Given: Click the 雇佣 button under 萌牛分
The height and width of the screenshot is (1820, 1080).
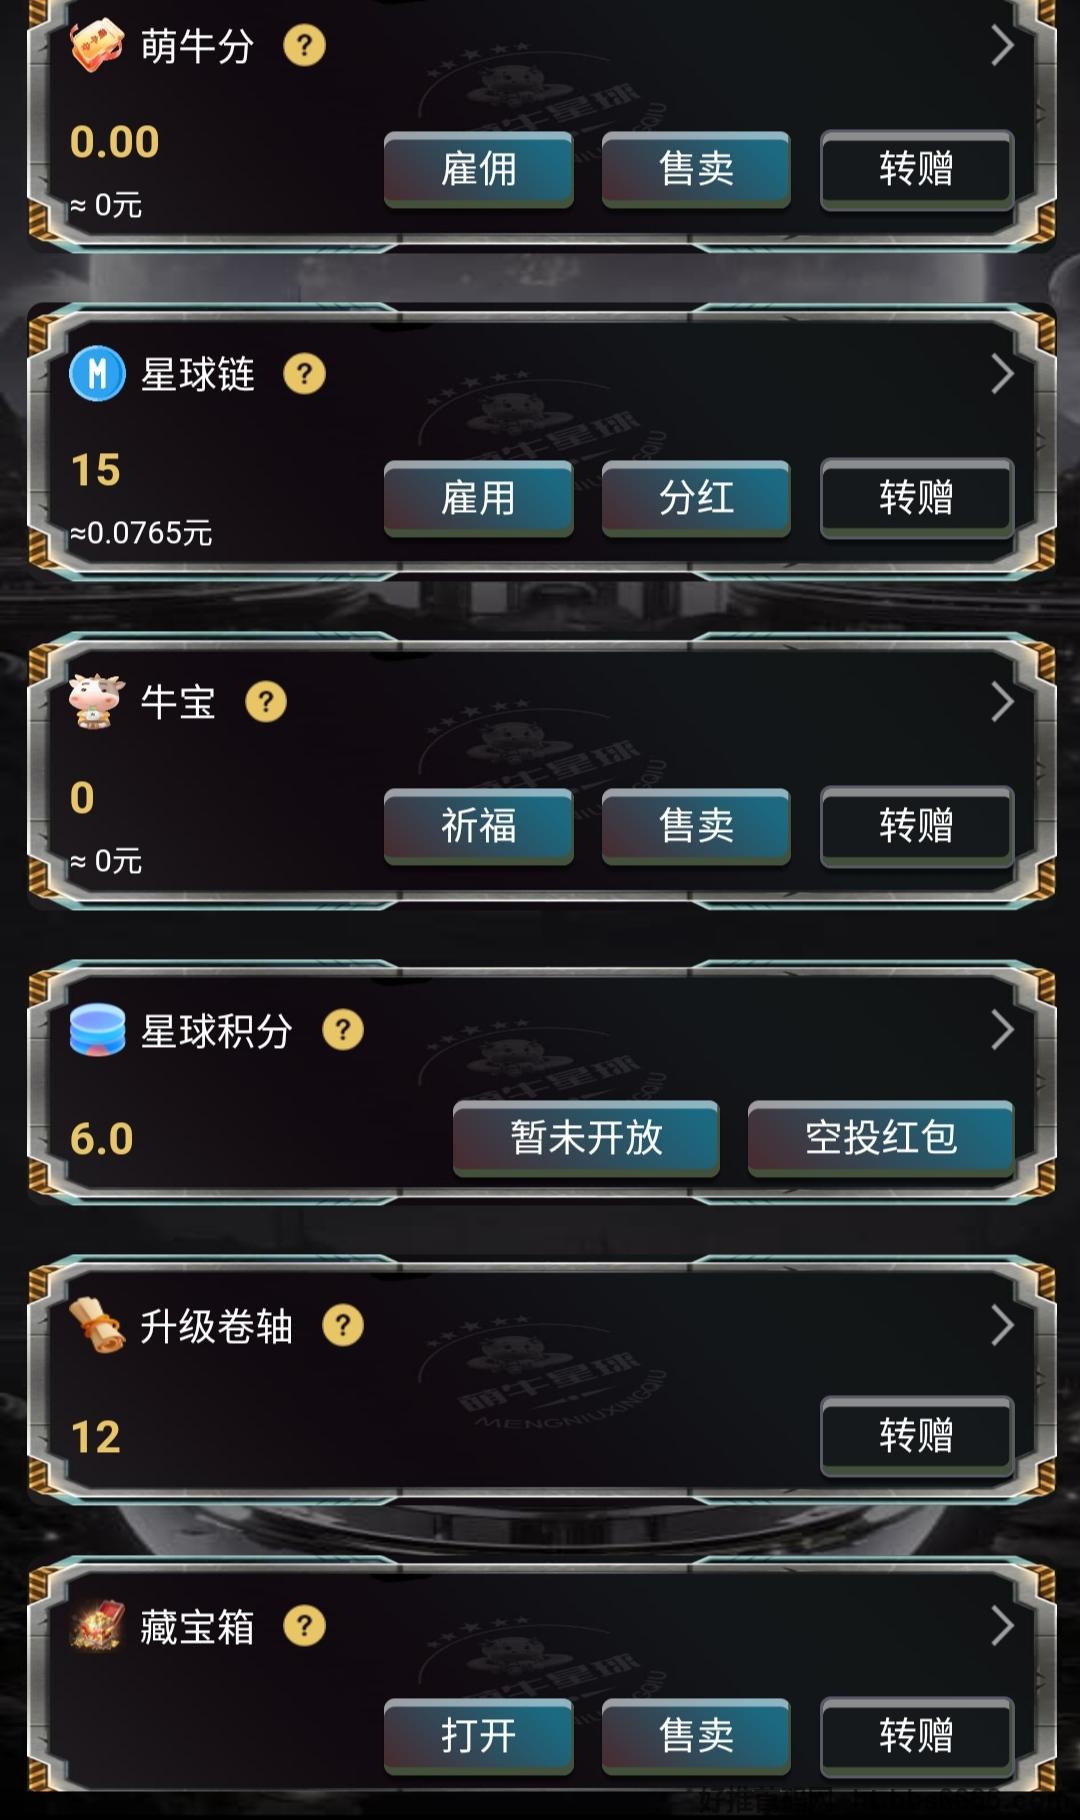Looking at the screenshot, I should pos(478,169).
